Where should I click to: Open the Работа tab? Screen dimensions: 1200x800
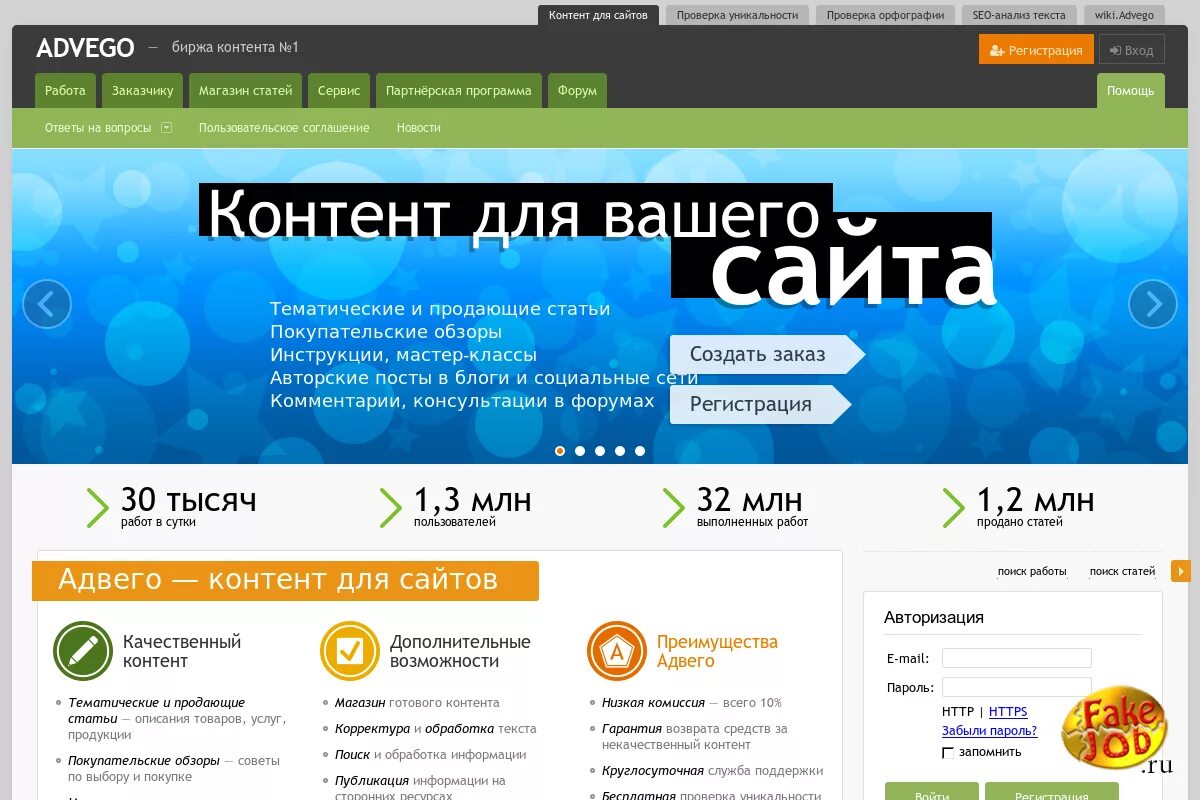[x=65, y=90]
